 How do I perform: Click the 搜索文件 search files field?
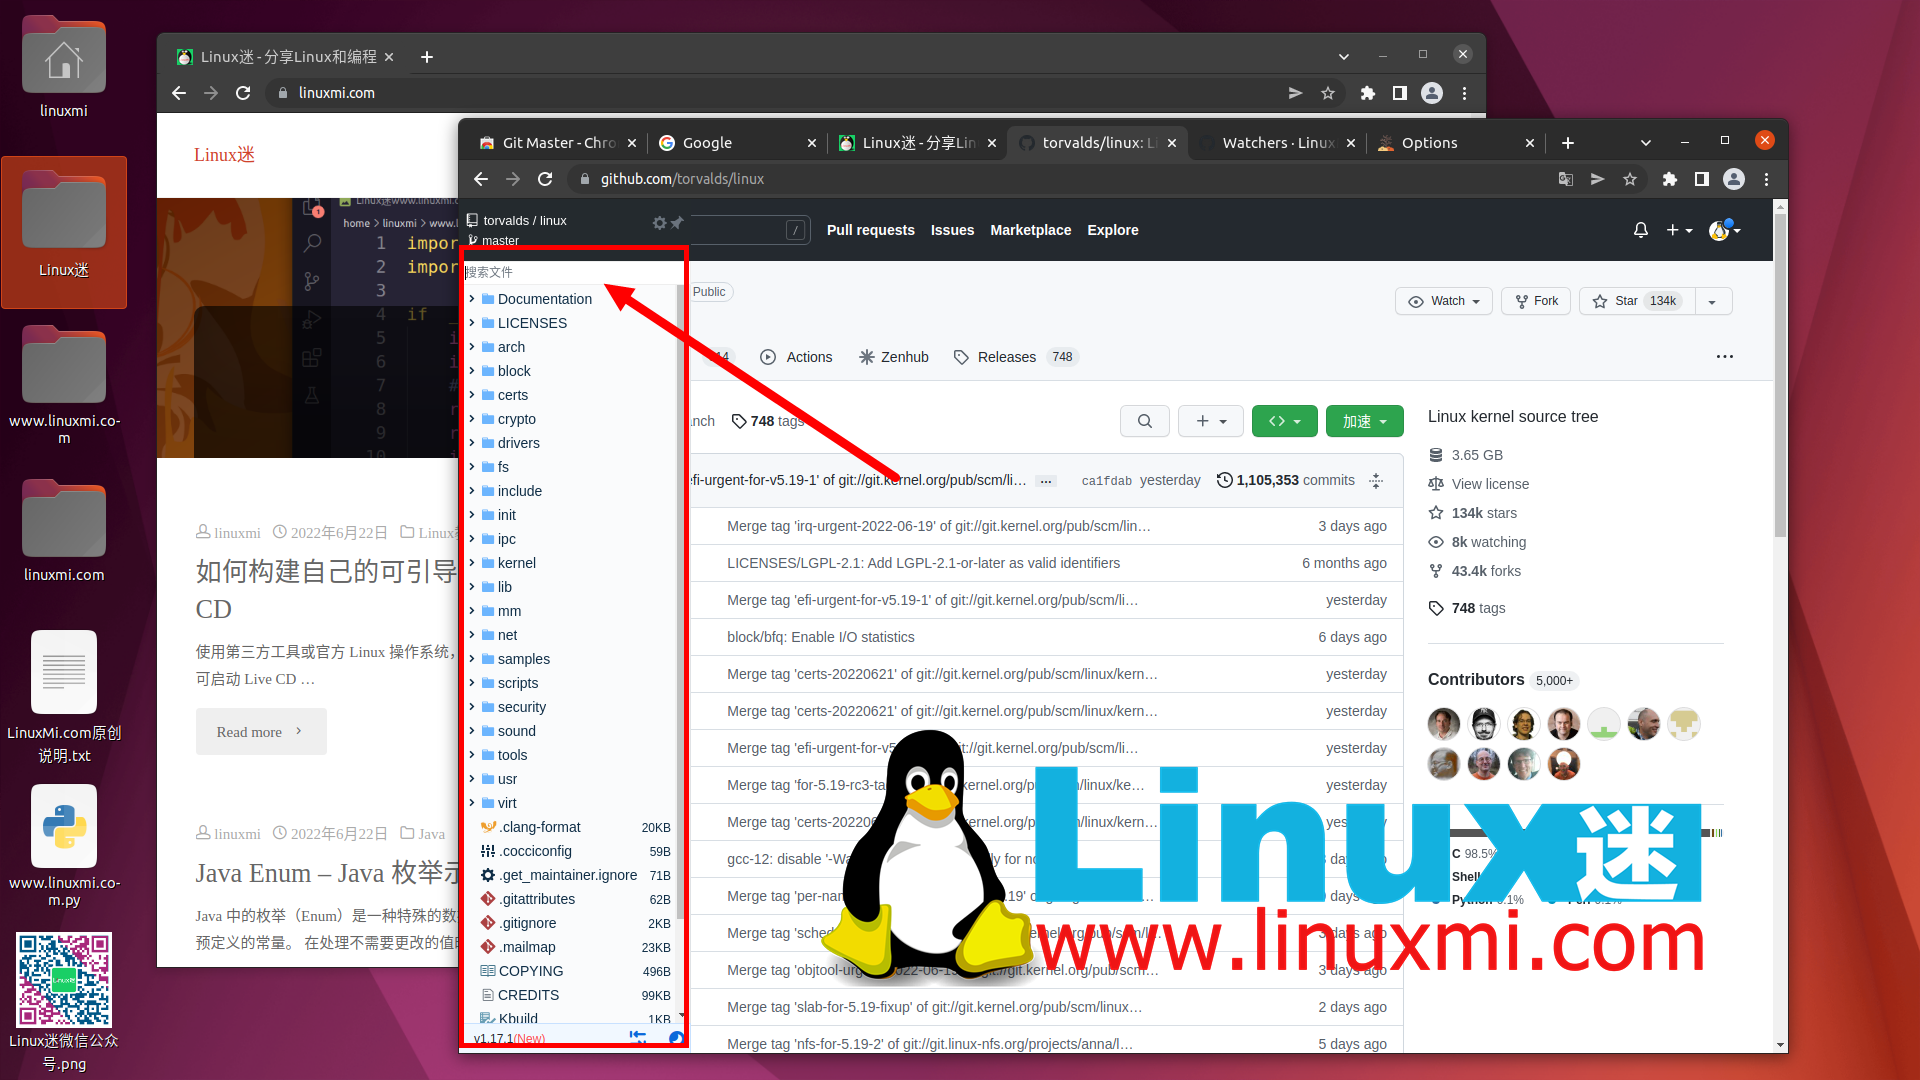pyautogui.click(x=572, y=272)
